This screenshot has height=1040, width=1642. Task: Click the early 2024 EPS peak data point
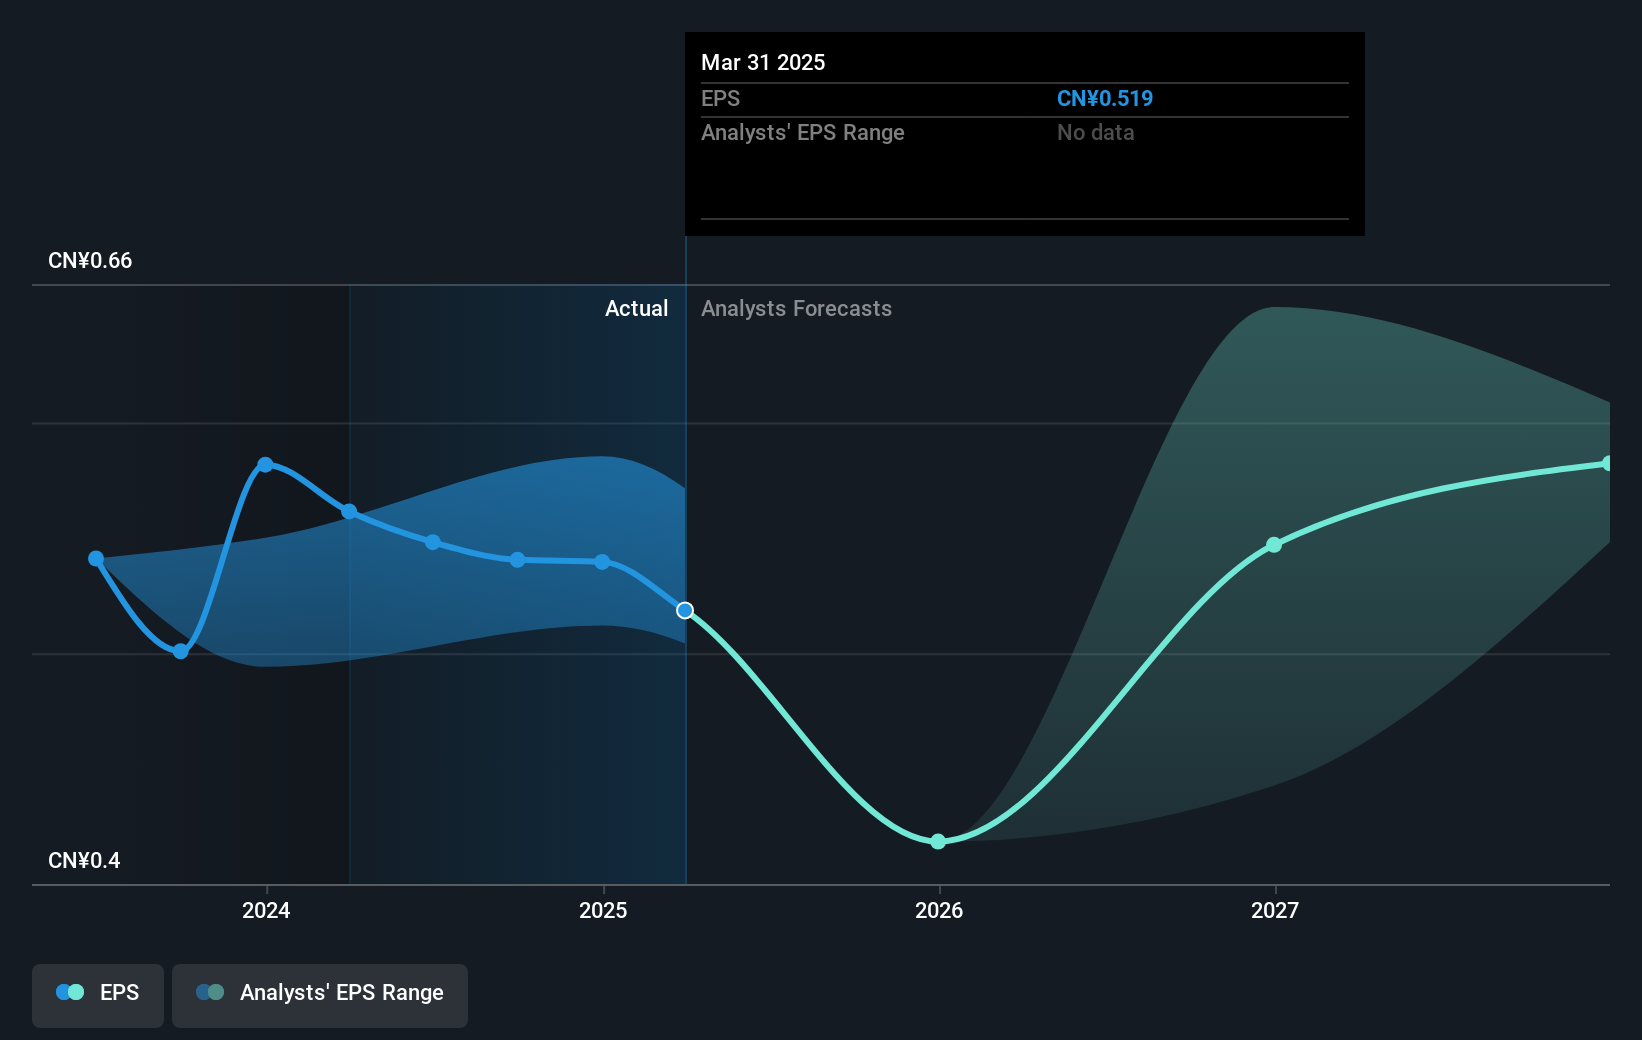(265, 464)
